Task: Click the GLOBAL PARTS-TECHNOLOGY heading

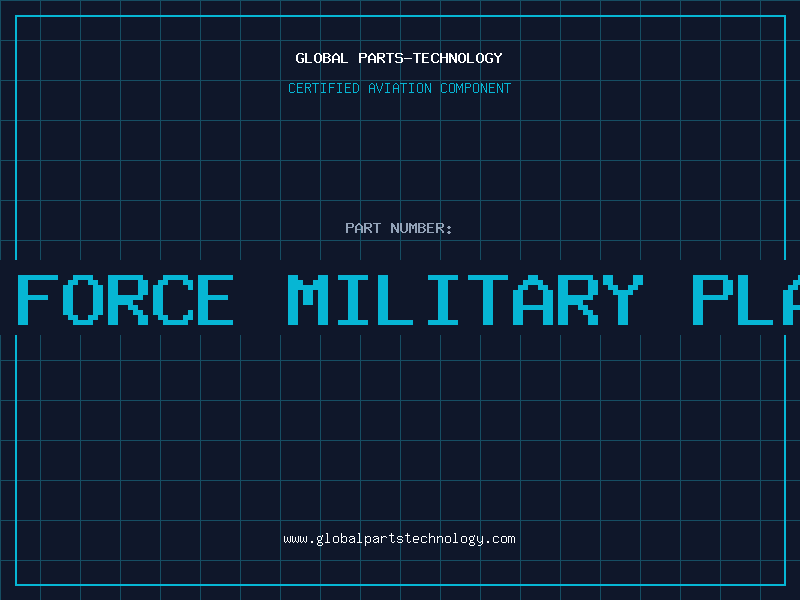Action: tap(399, 59)
